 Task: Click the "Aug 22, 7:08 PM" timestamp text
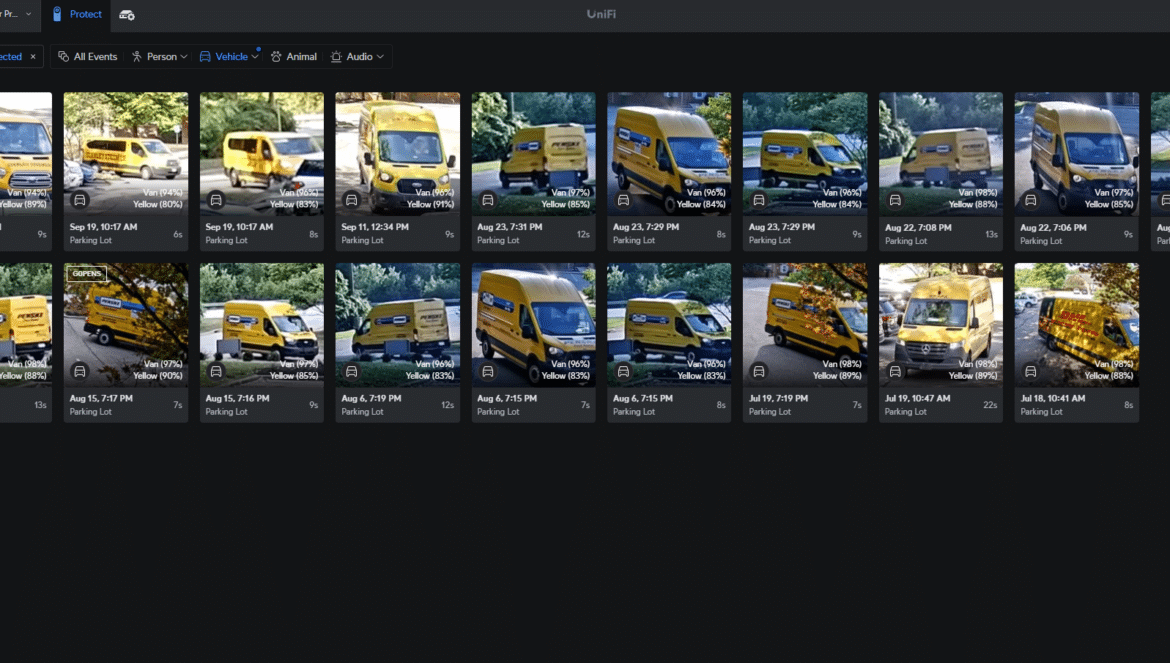coord(918,227)
